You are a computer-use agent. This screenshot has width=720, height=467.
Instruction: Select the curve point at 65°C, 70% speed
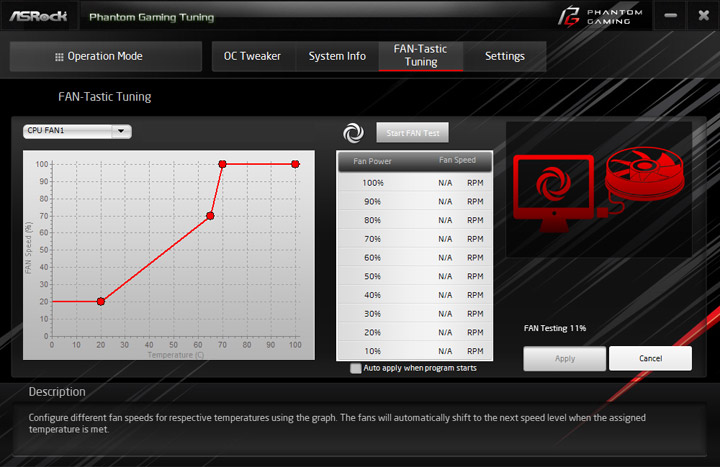210,216
